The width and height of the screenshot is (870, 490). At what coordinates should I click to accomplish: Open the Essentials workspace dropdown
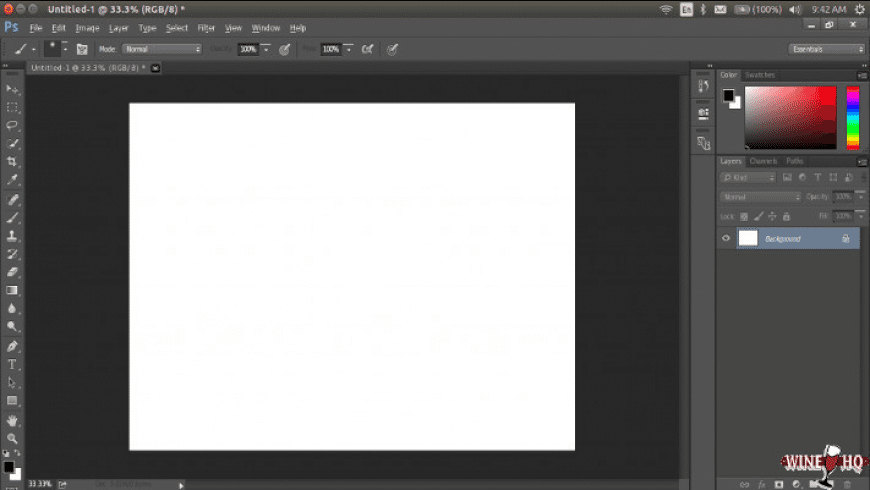[826, 48]
